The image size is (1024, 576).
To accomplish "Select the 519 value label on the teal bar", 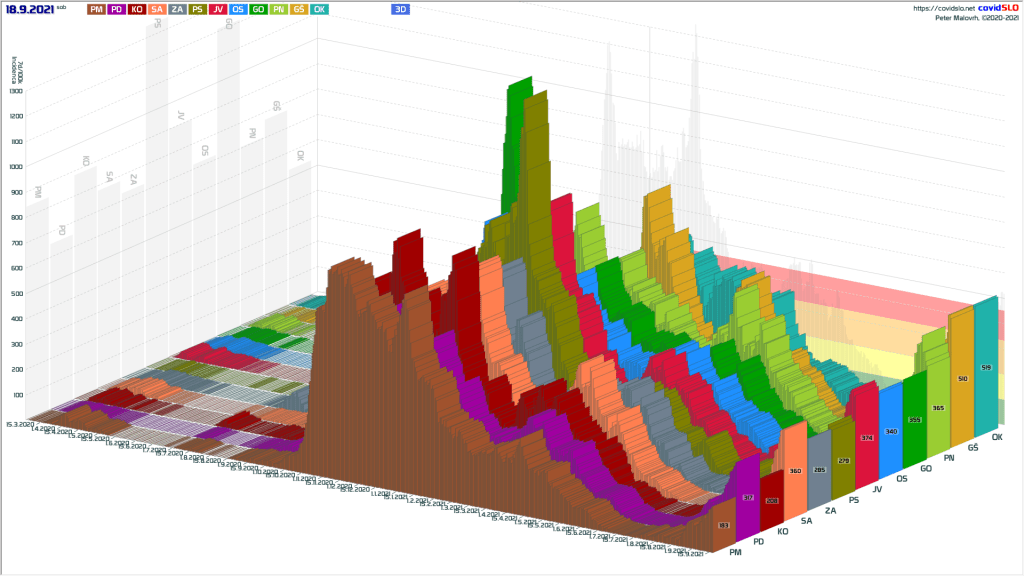I will click(986, 368).
